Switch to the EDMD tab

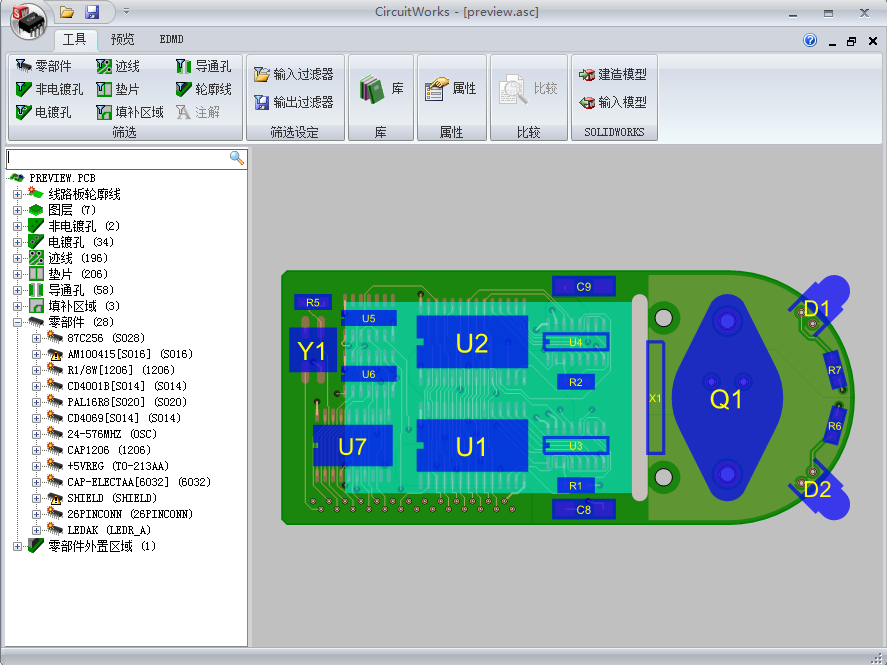coord(171,39)
